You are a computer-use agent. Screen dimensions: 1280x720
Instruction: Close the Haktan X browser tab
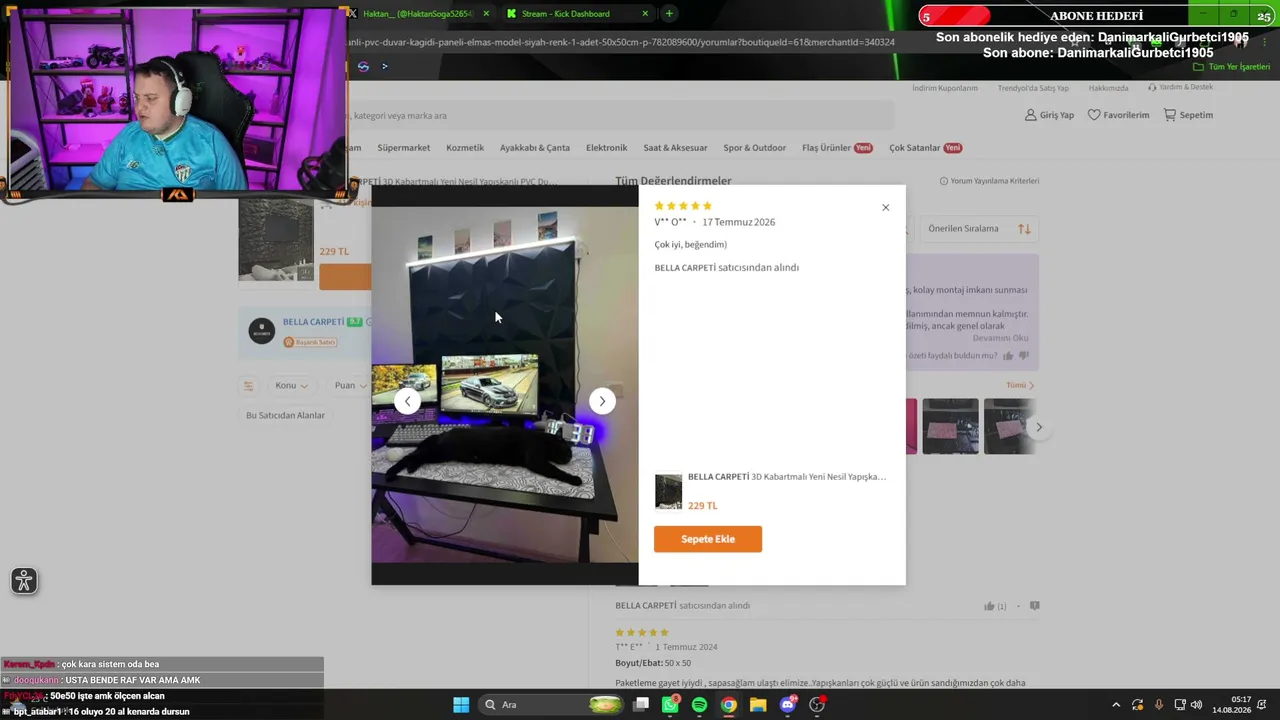point(486,14)
